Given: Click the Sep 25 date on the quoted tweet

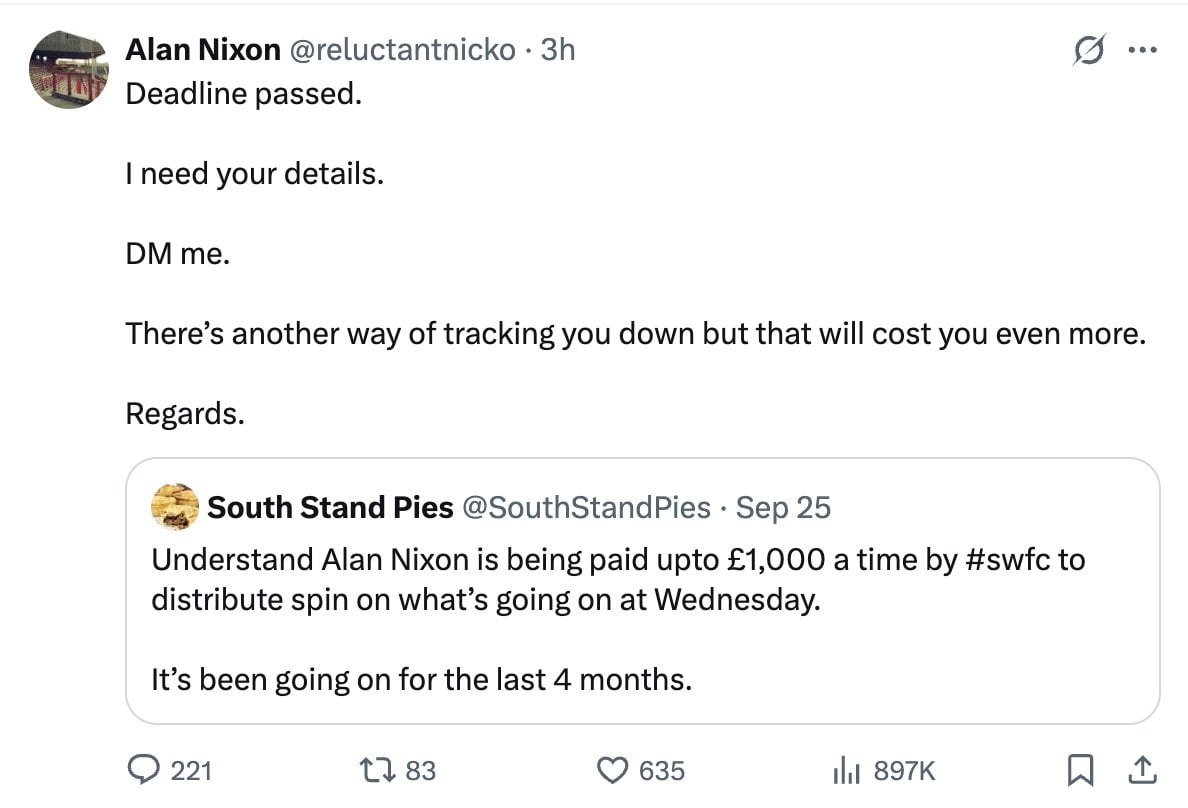Looking at the screenshot, I should point(783,508).
